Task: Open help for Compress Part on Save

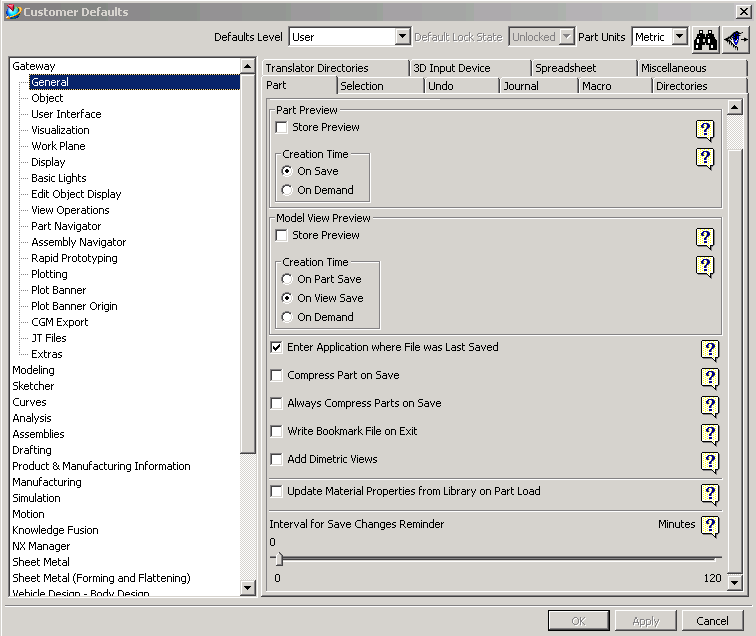Action: [x=710, y=378]
